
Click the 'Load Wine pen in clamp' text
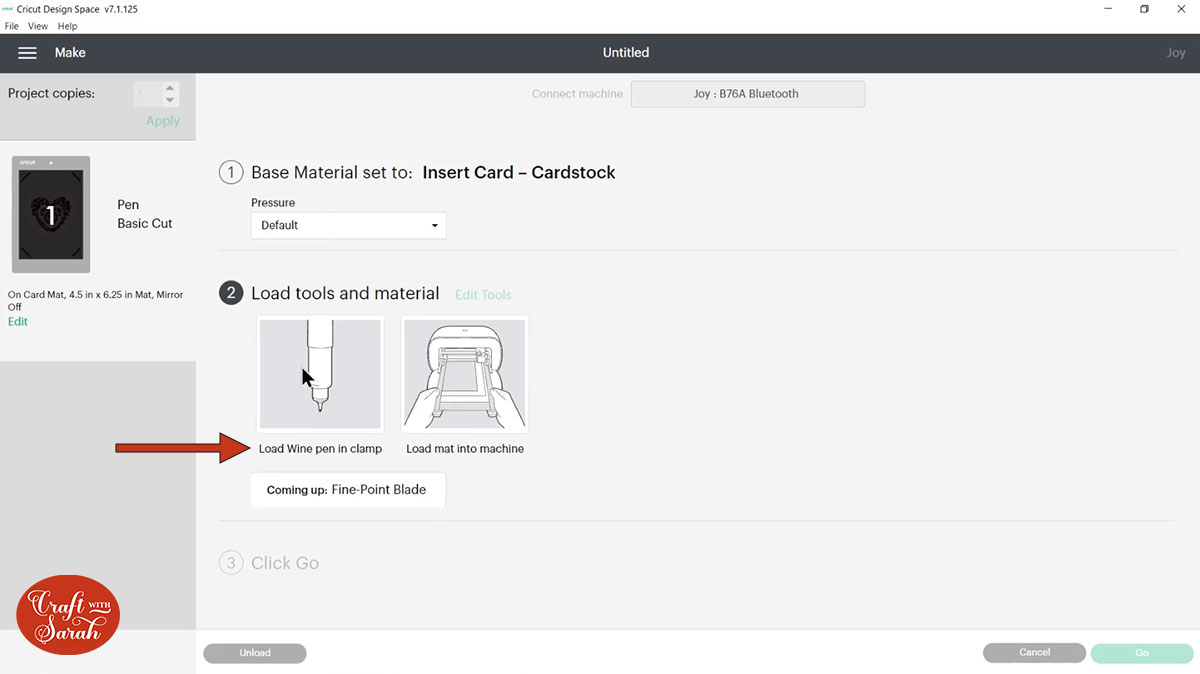click(320, 449)
